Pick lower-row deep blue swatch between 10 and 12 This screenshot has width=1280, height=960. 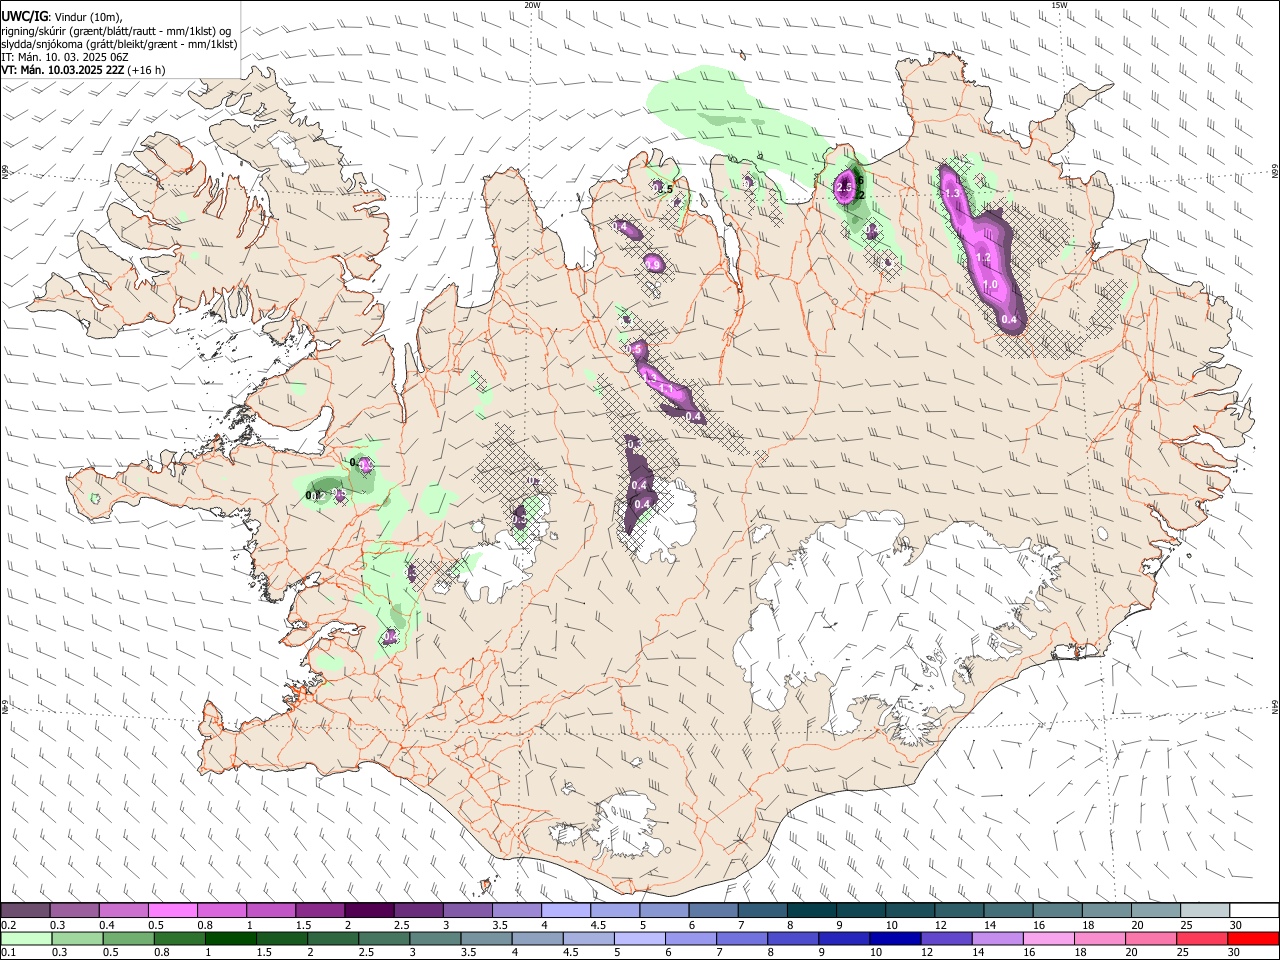(895, 938)
